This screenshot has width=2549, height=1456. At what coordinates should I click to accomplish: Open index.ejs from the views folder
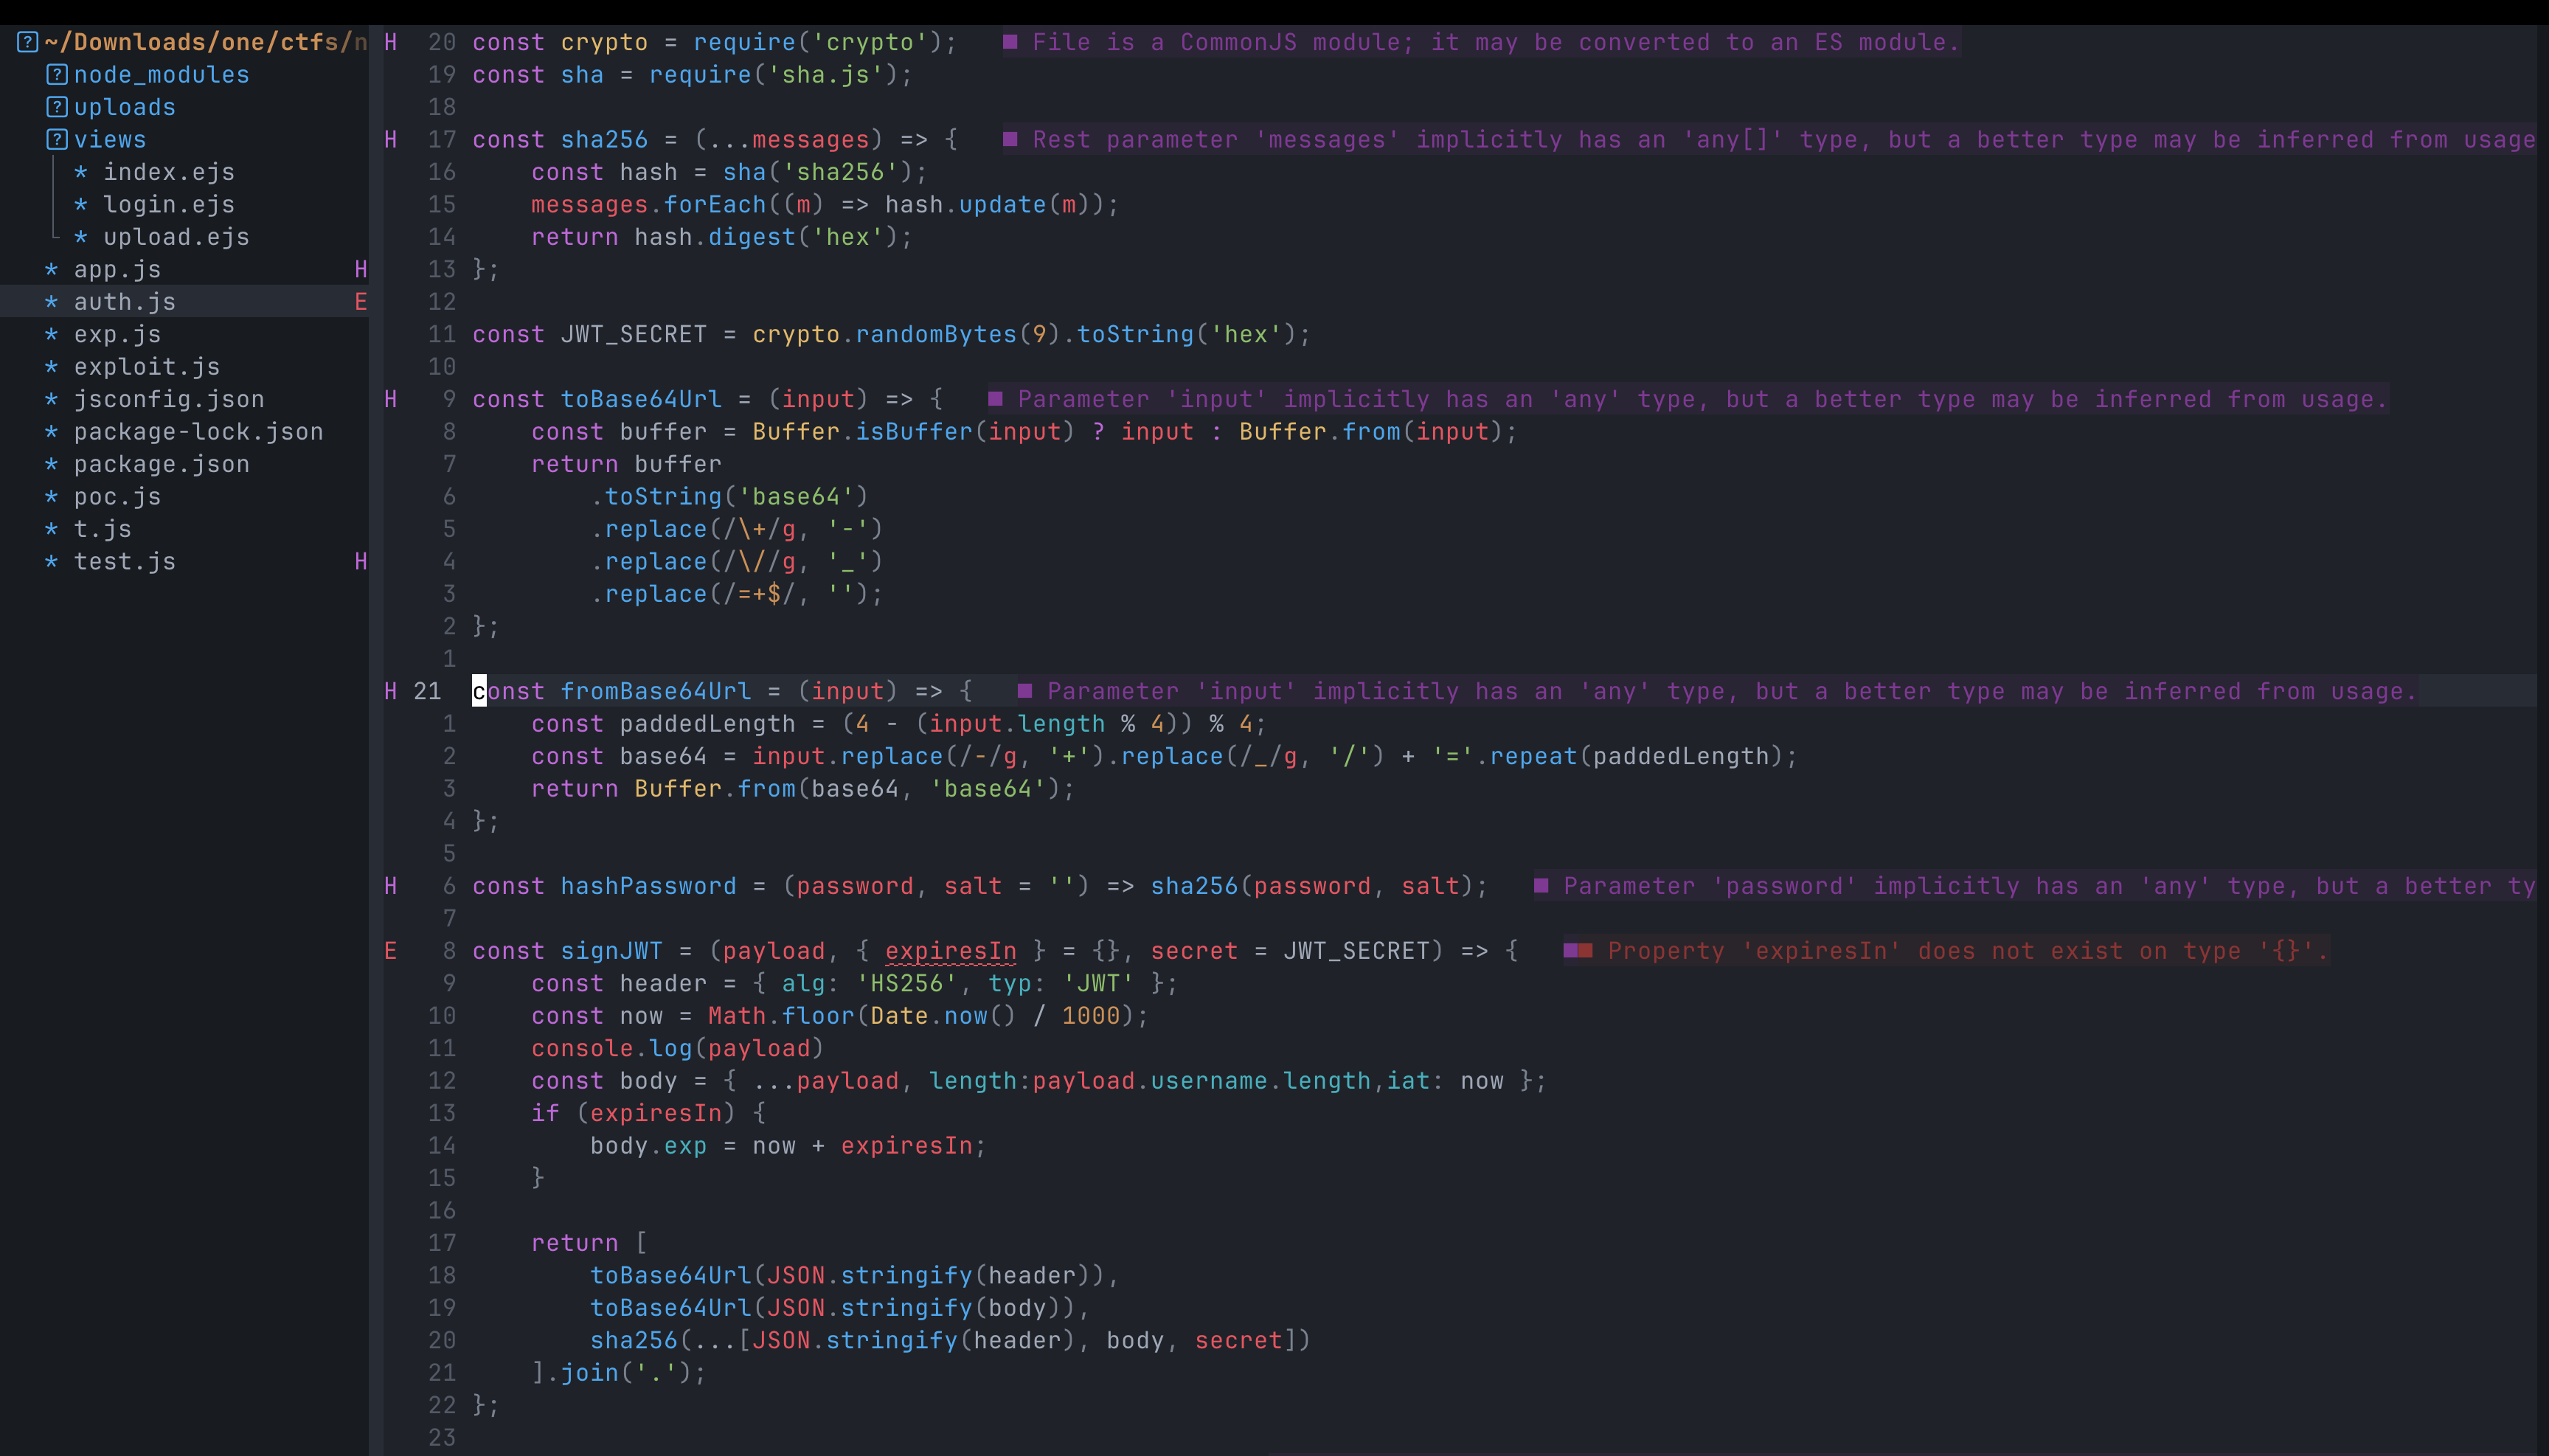[x=169, y=172]
